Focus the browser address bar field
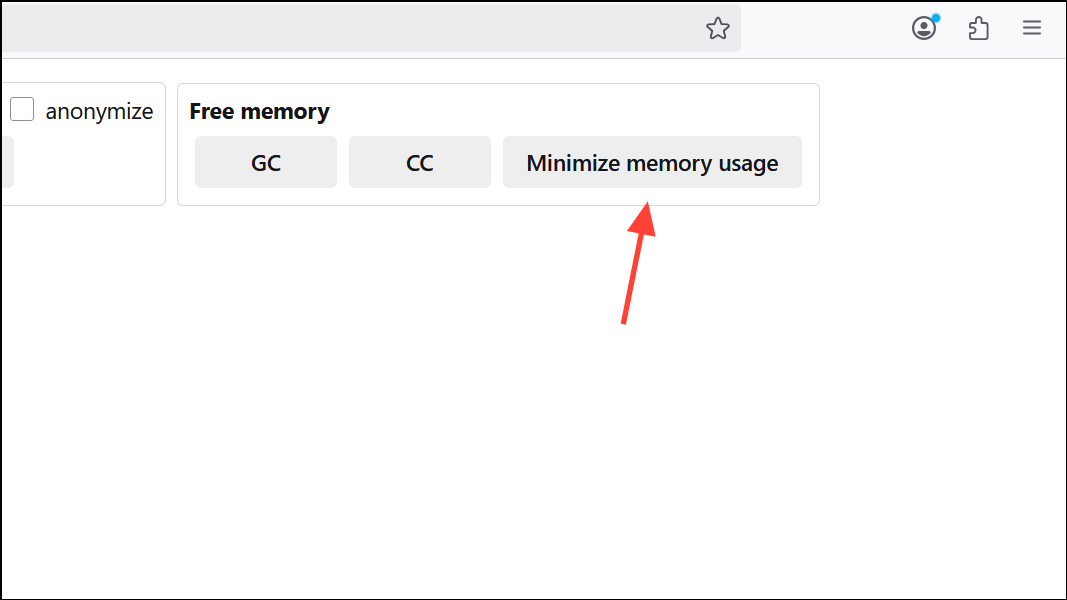The image size is (1067, 600). [x=350, y=28]
